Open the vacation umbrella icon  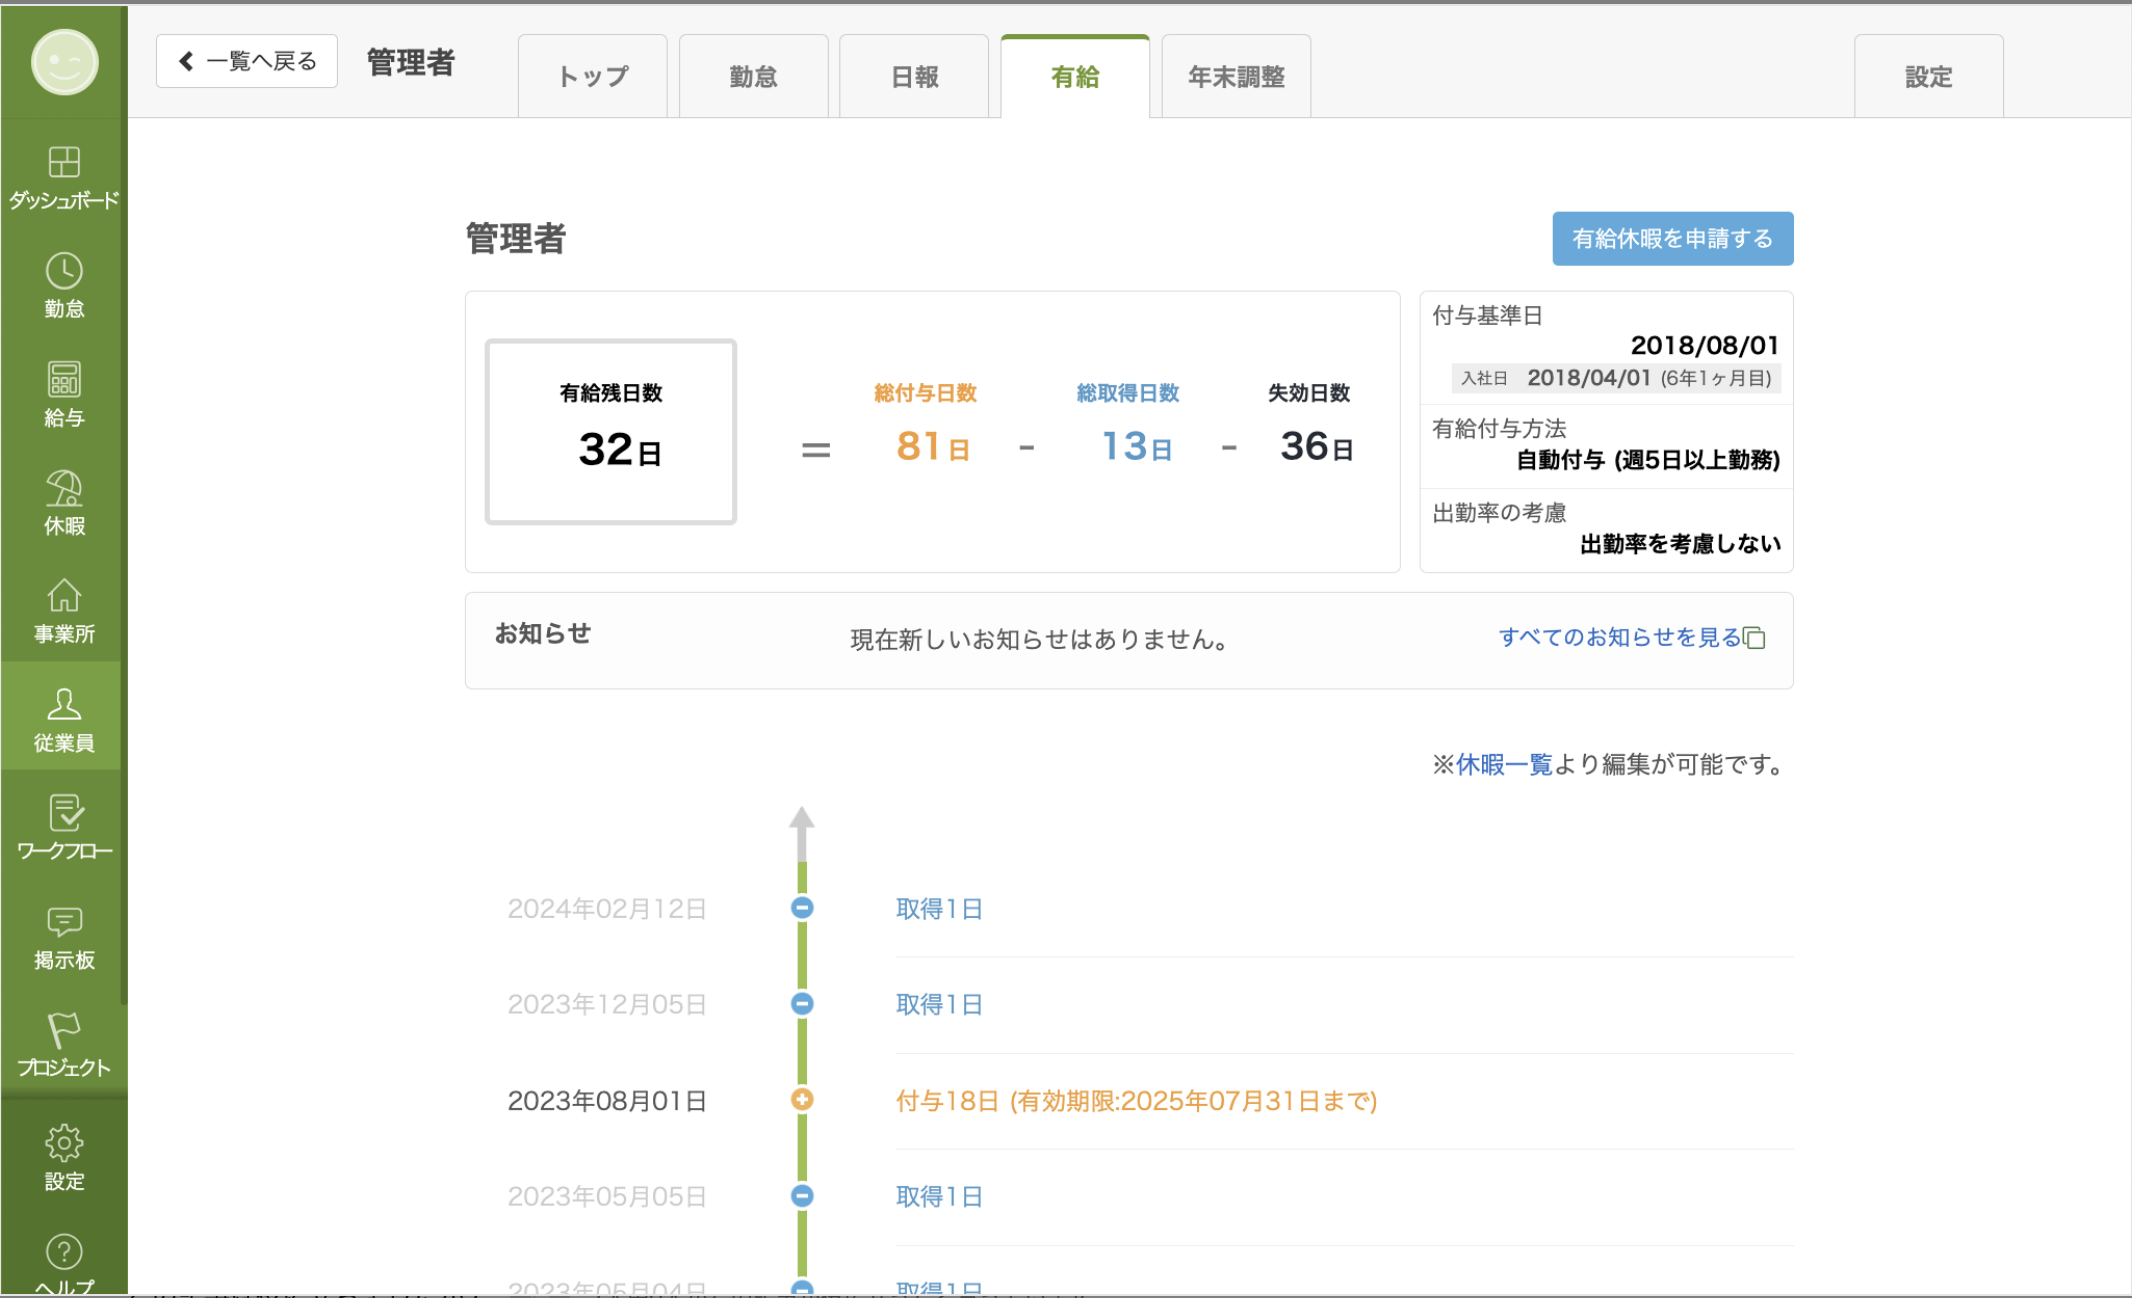click(x=64, y=489)
